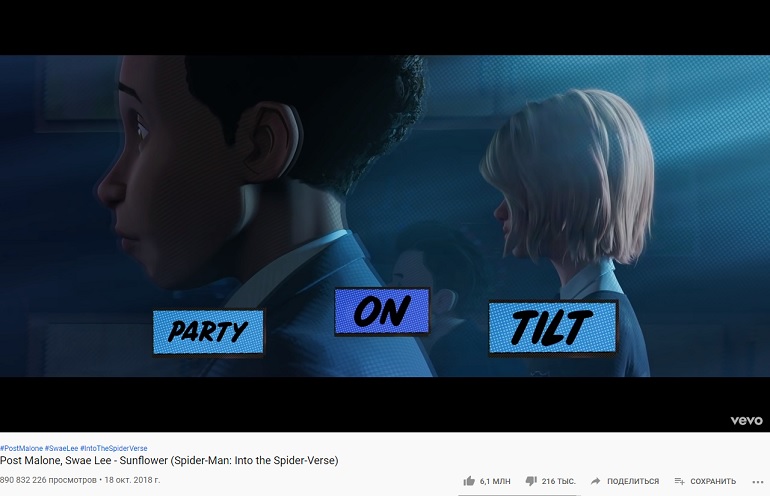Click the СОХРАНИТЬ save button text
Screen dimensions: 770x496
point(713,481)
